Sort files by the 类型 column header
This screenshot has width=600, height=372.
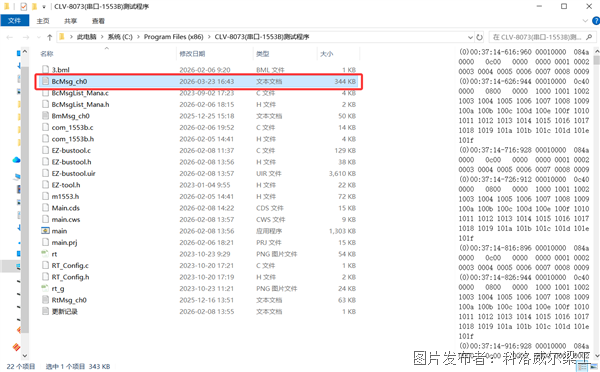click(262, 54)
